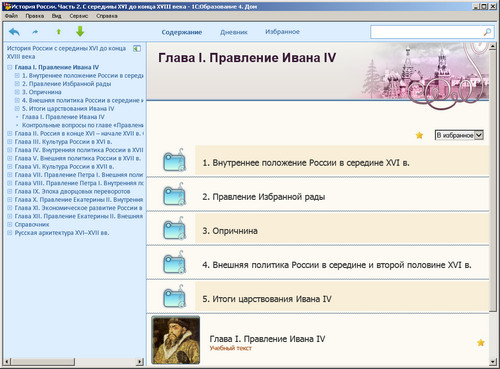Switch to the Содержание tab
500x369 pixels.
pos(182,32)
